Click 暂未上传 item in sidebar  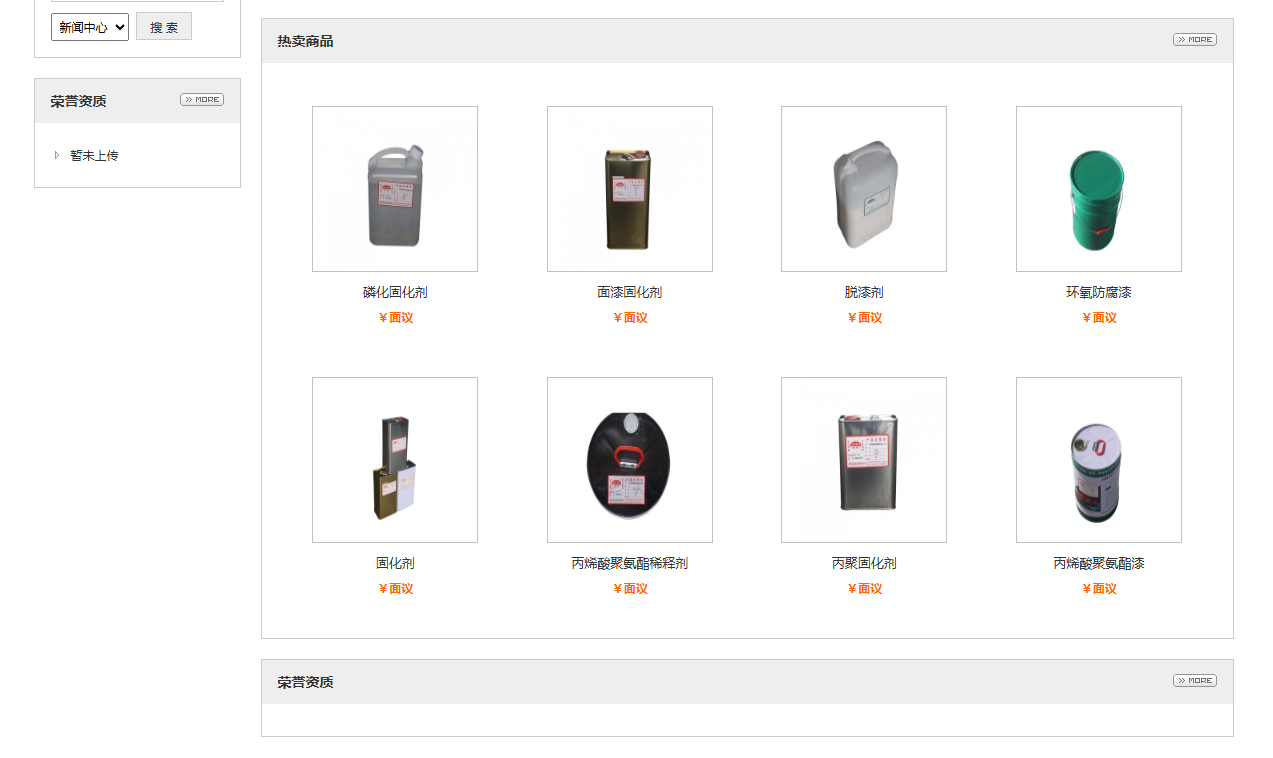(x=94, y=156)
